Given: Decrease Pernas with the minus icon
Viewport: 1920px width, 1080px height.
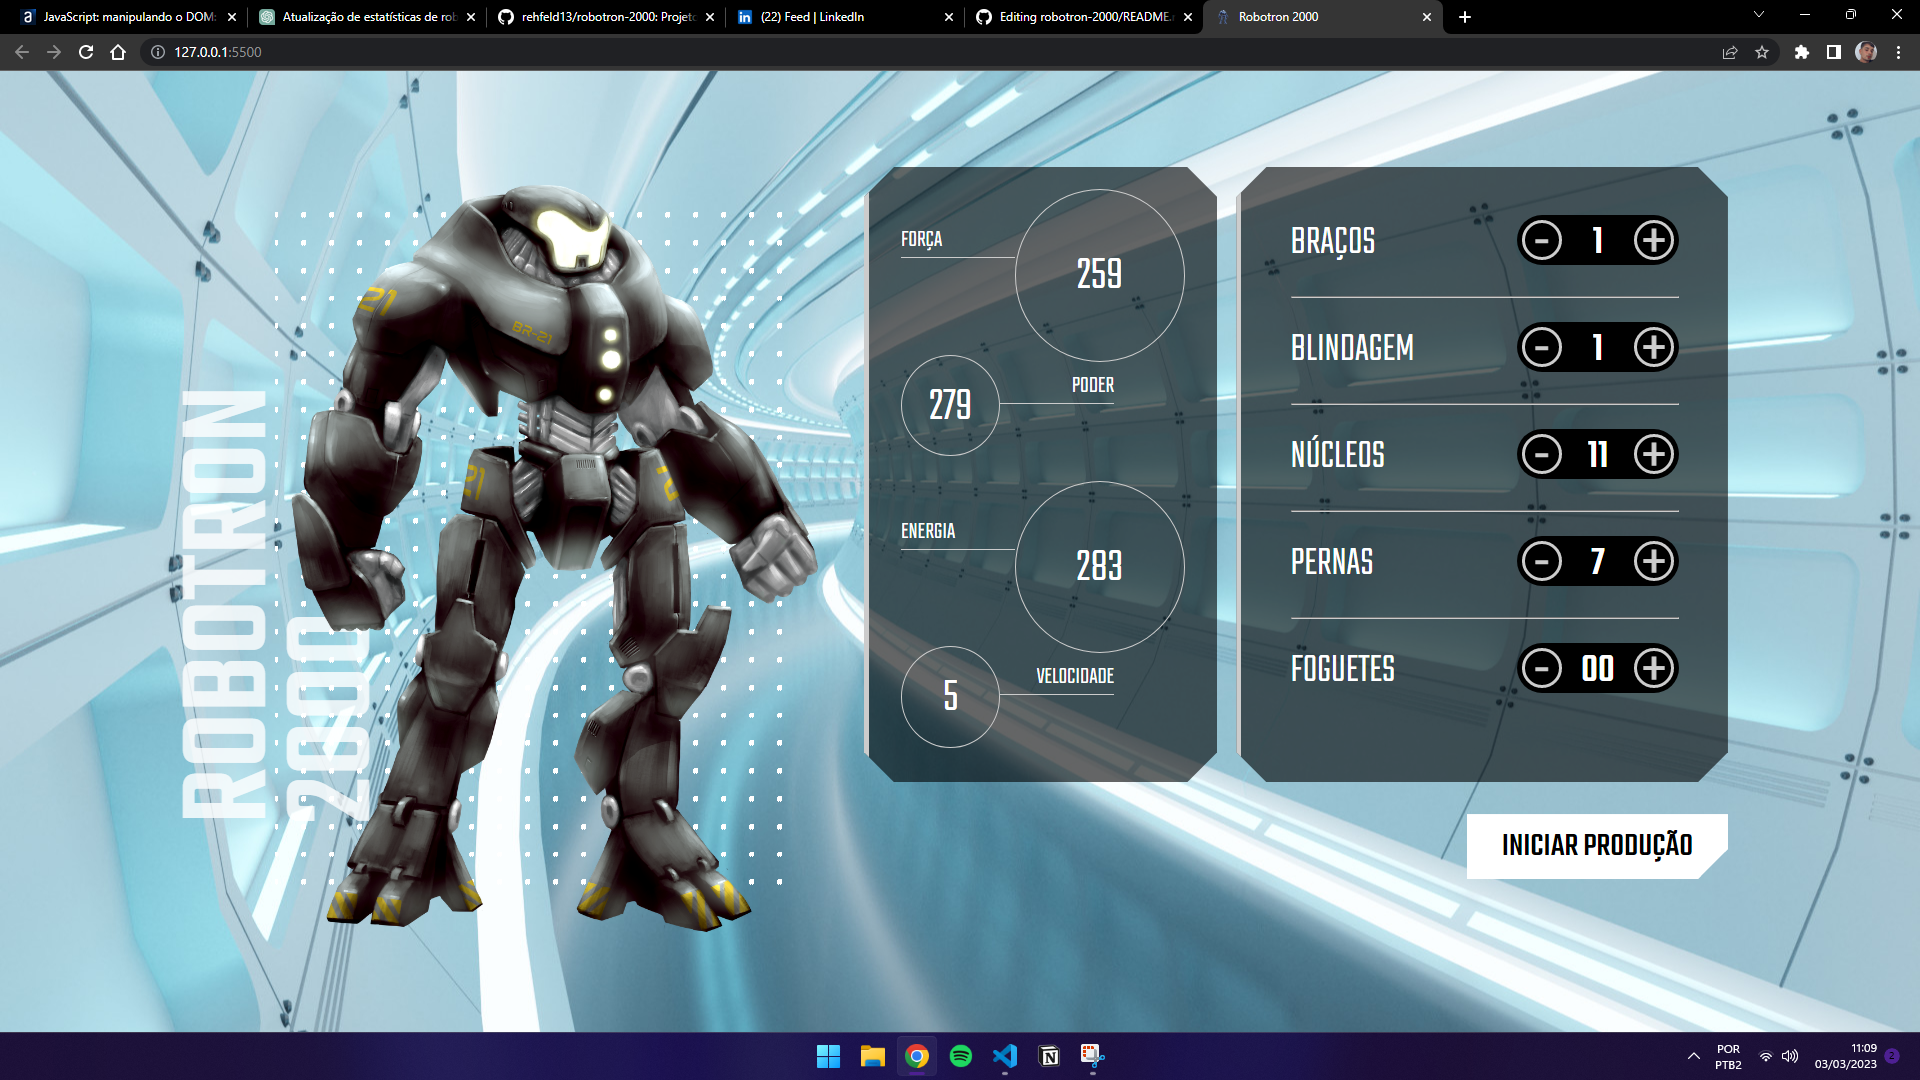Looking at the screenshot, I should [x=1541, y=562].
